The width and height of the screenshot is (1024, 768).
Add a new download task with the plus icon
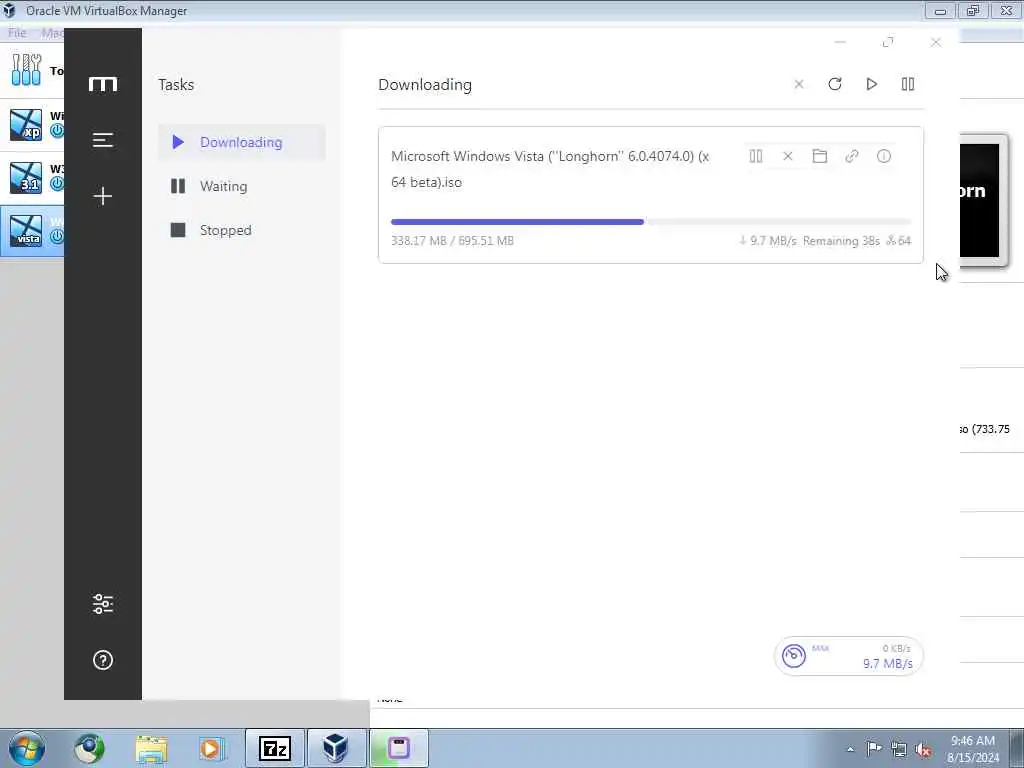click(x=103, y=196)
